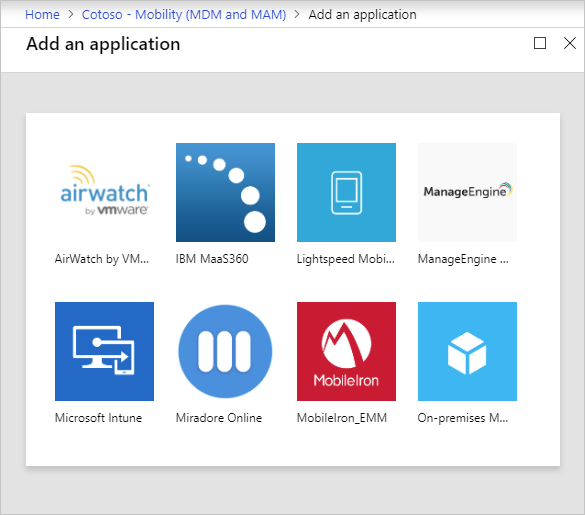Image resolution: width=585 pixels, height=515 pixels.
Task: Open the Microsoft Intune app icon
Action: (x=104, y=351)
